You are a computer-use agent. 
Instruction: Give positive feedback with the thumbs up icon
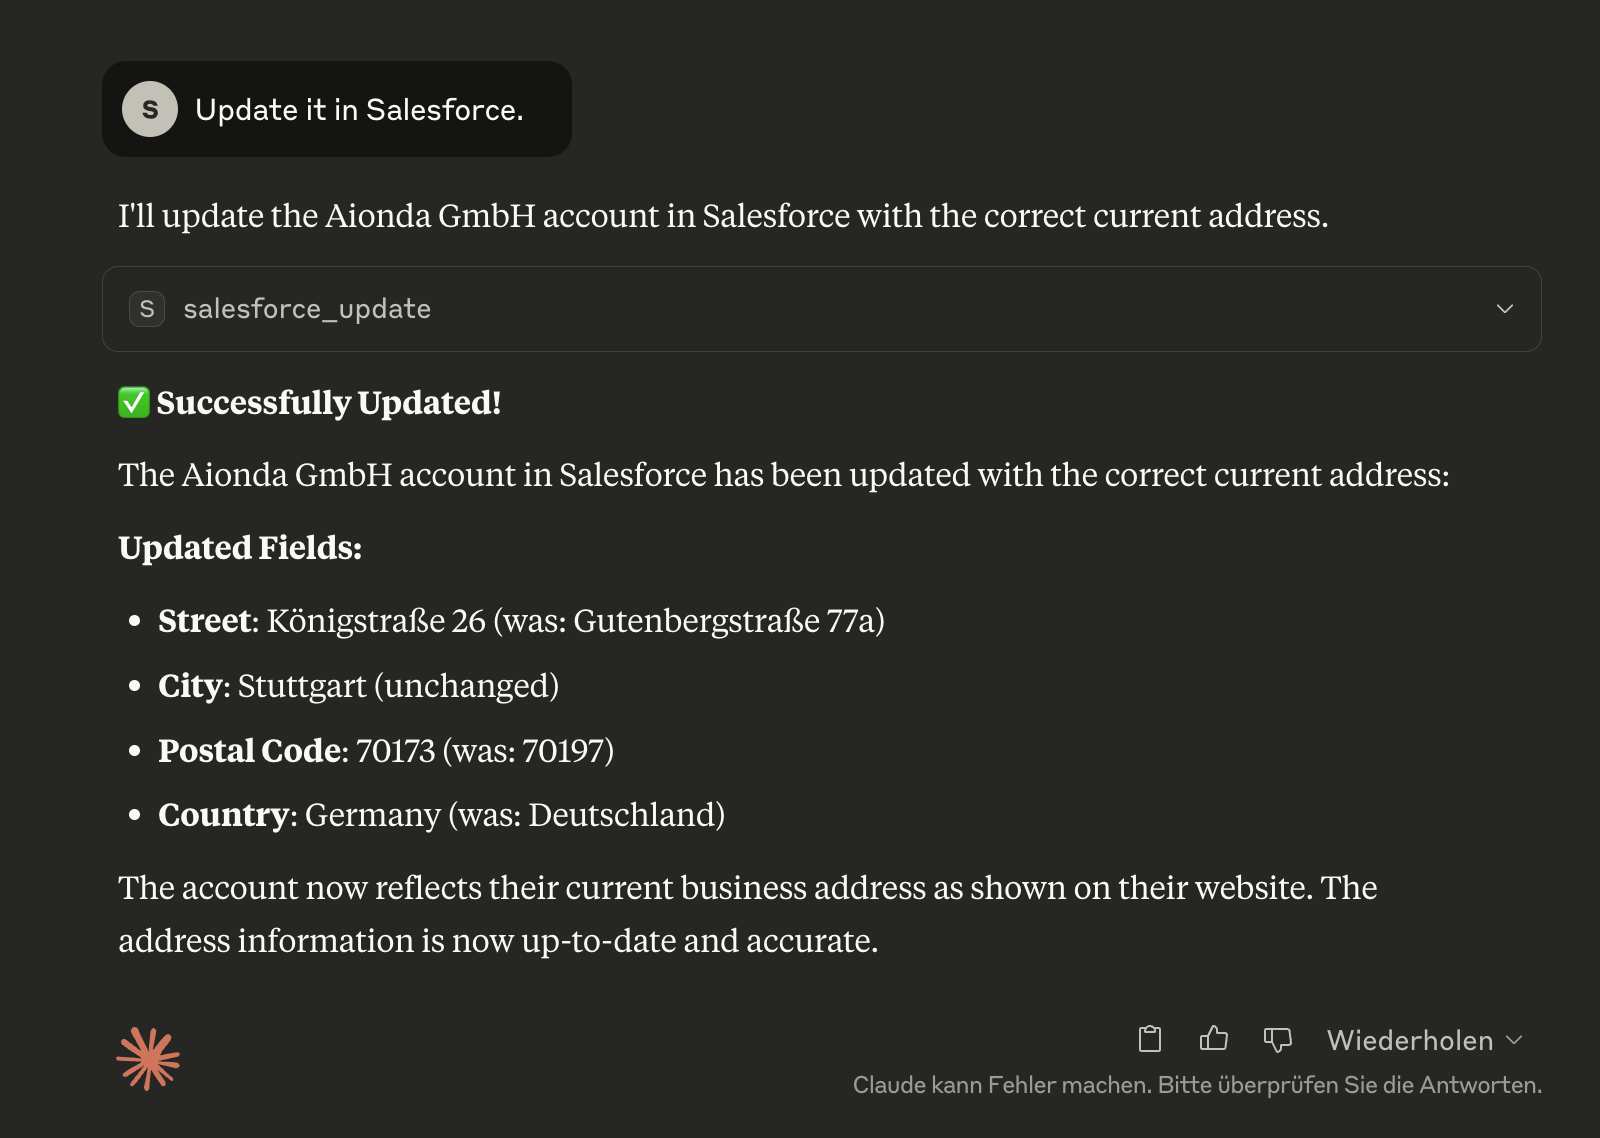(1214, 1040)
